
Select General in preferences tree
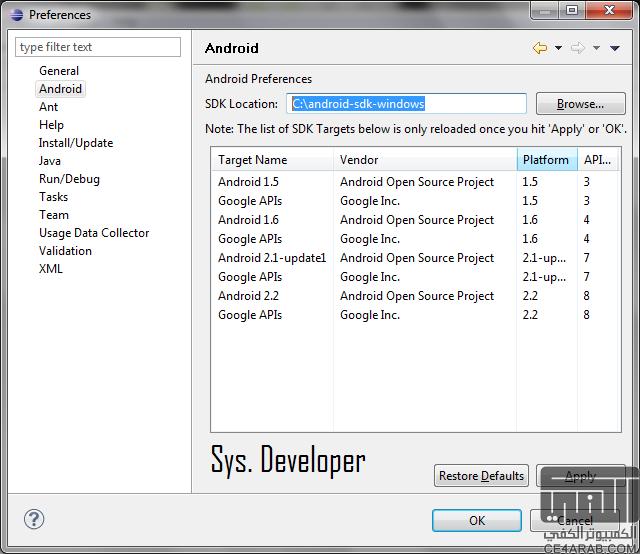pyautogui.click(x=59, y=71)
